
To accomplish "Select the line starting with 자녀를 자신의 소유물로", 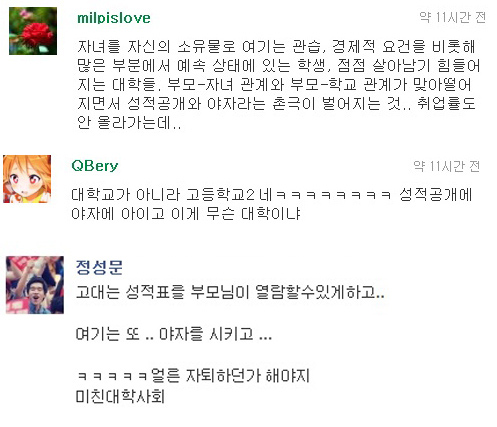I will (276, 46).
